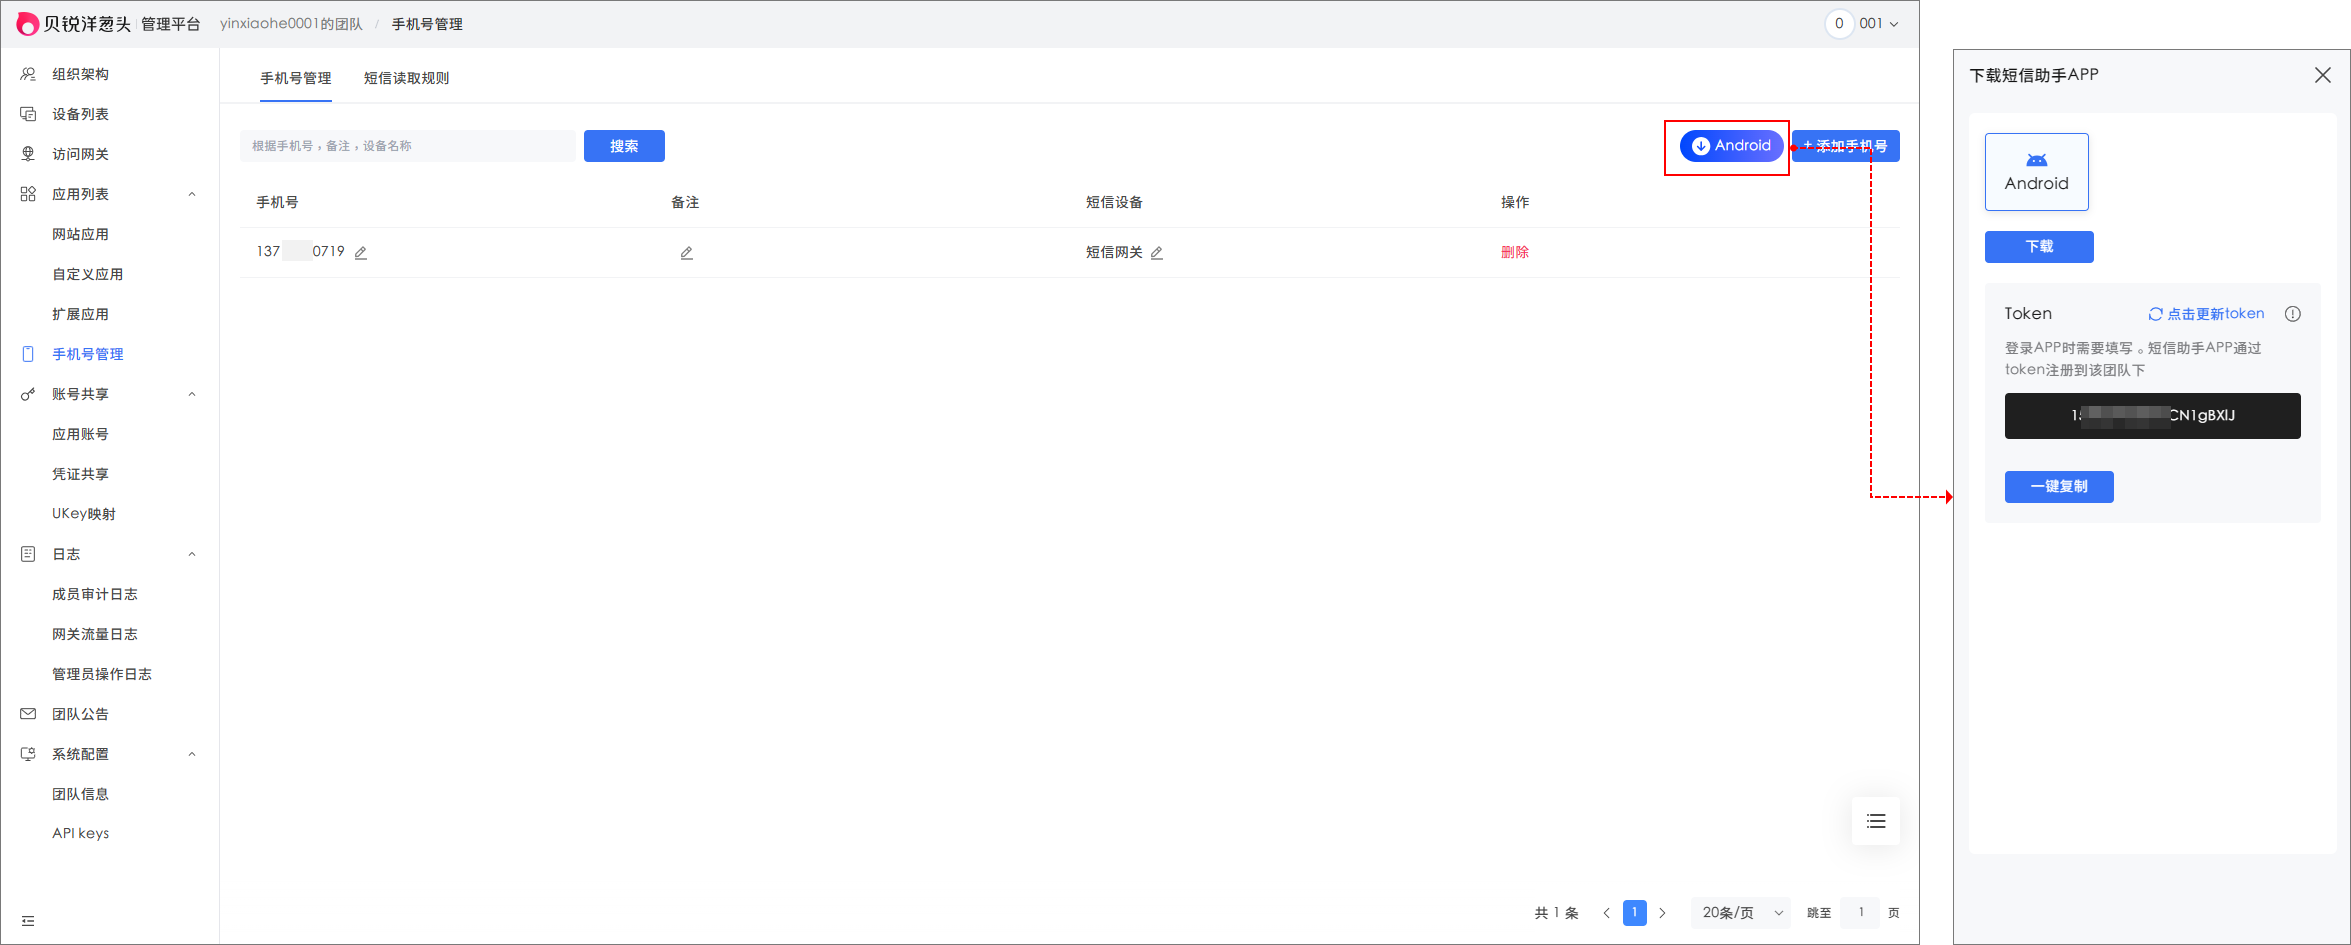Click the 搜索 button
The height and width of the screenshot is (945, 2351).
(624, 146)
